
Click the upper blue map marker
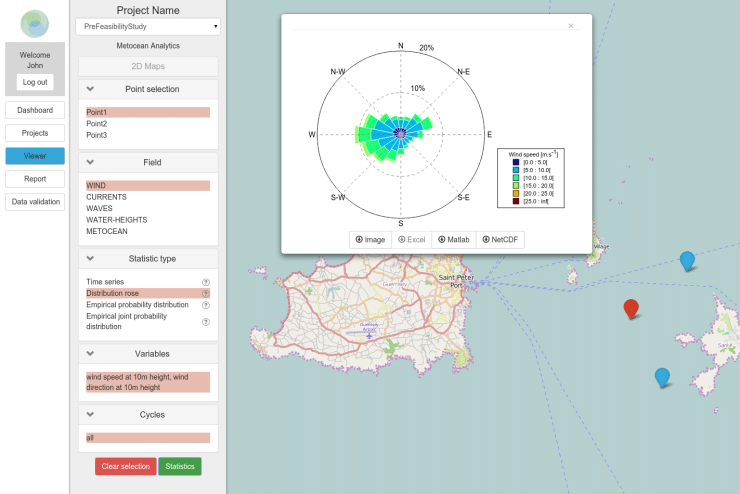(687, 260)
